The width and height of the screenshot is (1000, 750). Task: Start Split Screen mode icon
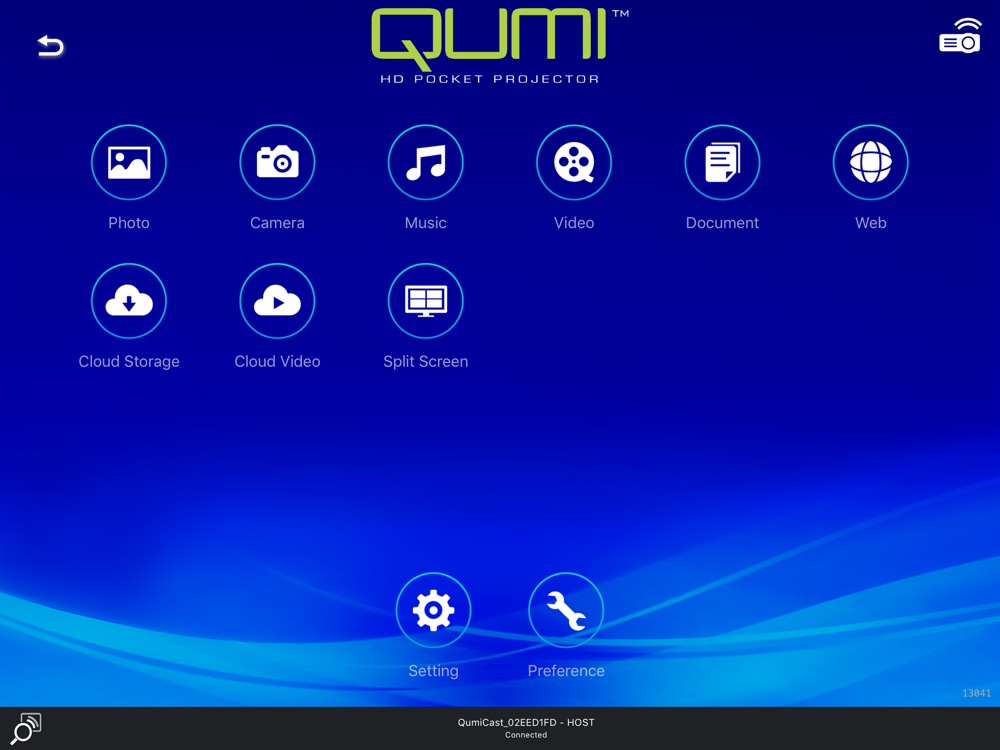[425, 300]
